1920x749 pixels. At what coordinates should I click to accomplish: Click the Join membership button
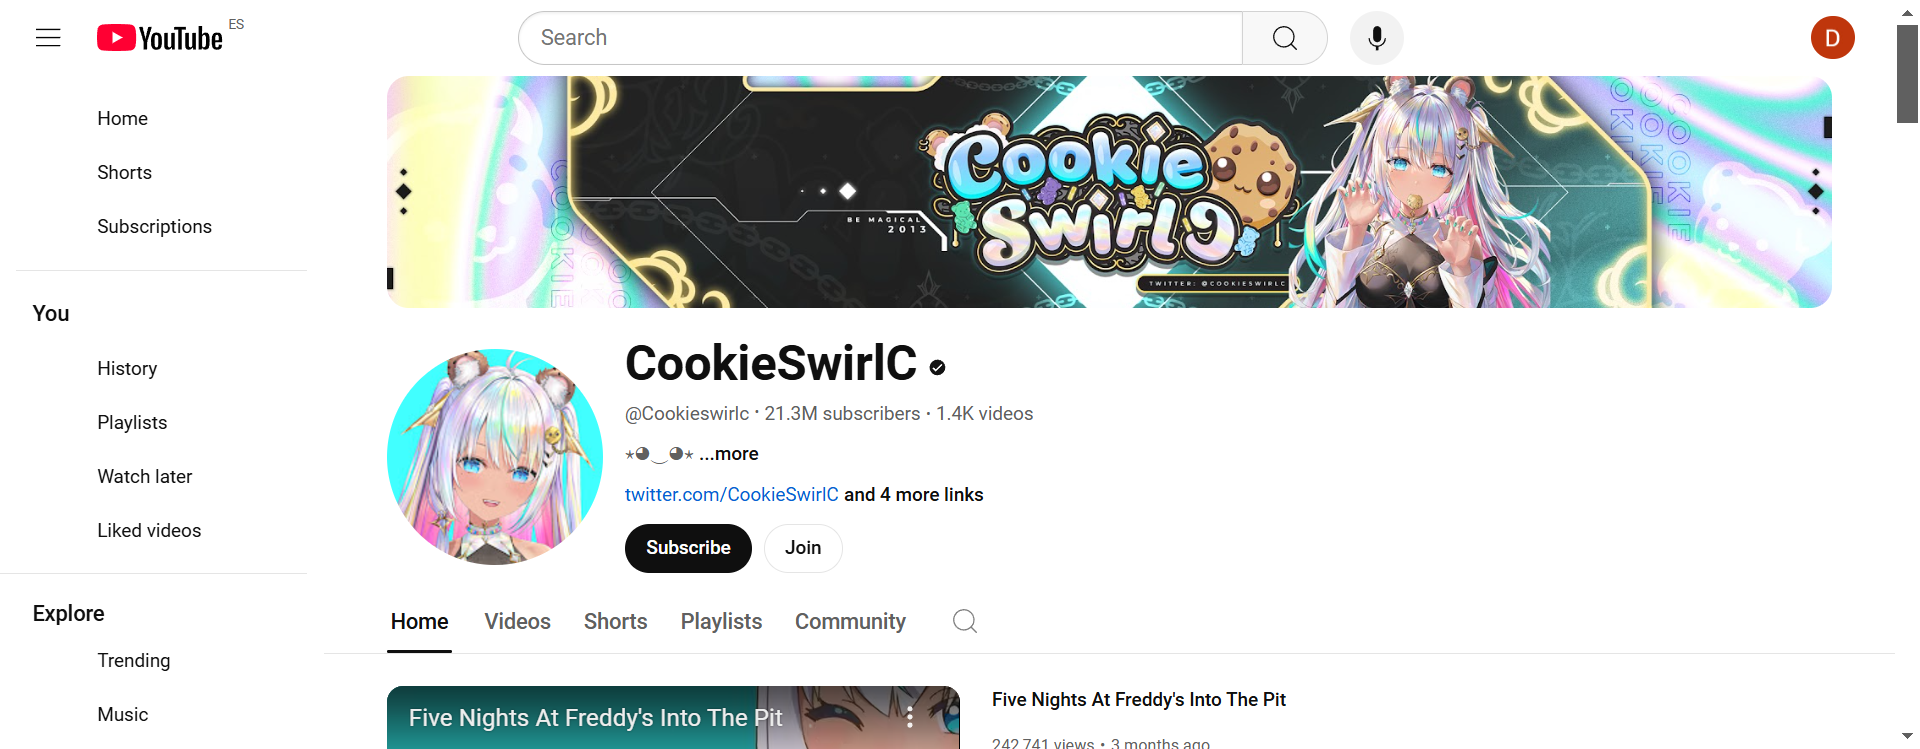pos(803,548)
